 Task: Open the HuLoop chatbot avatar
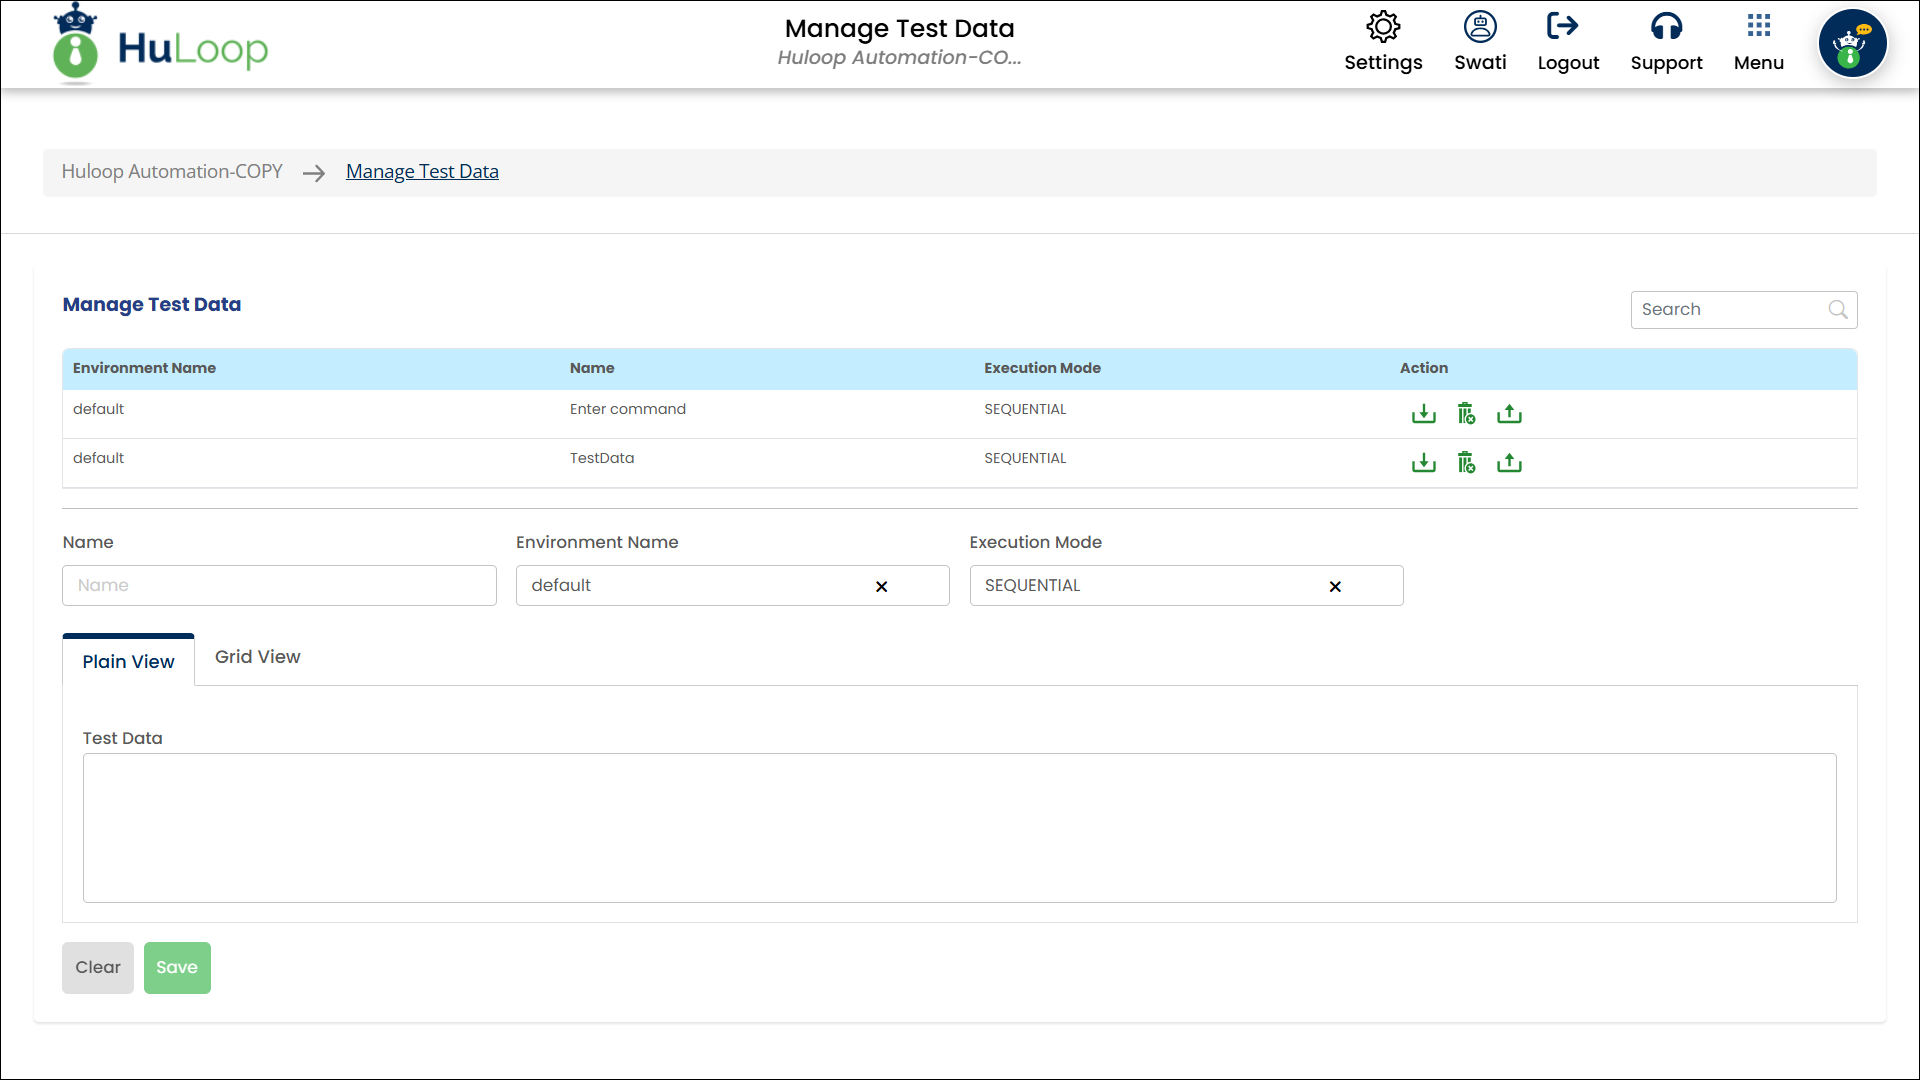click(x=1852, y=43)
